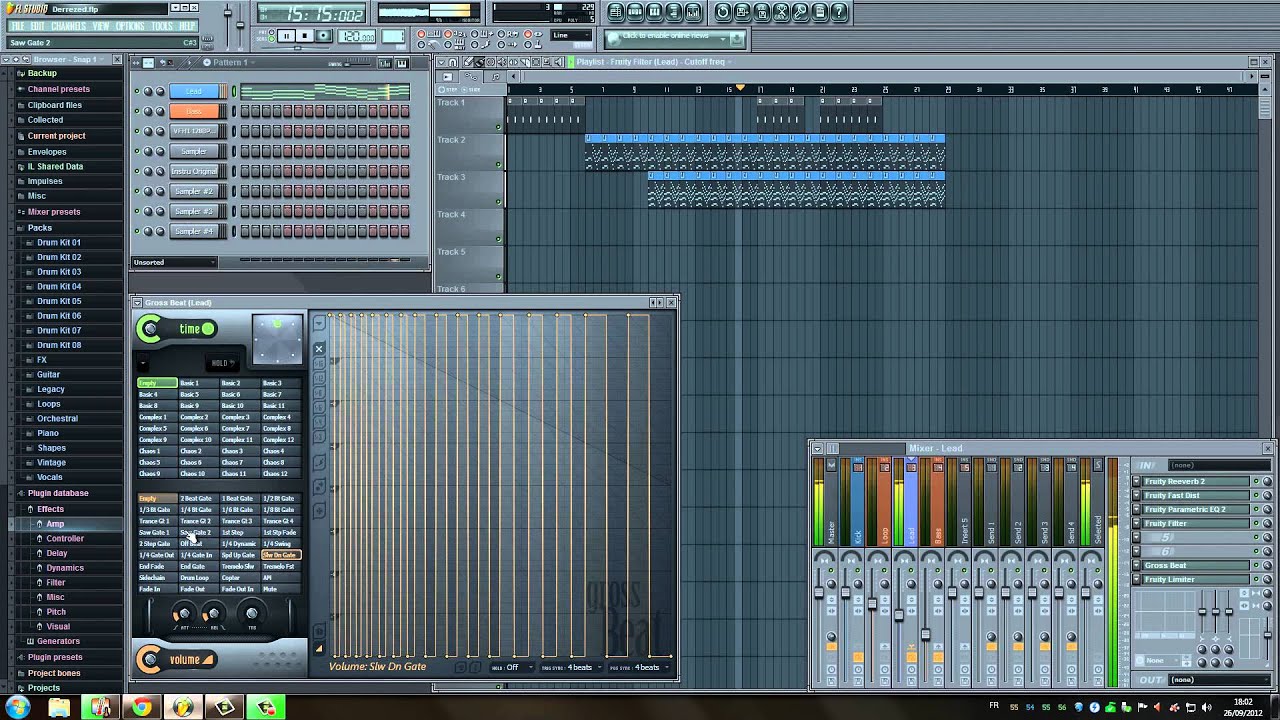Open the Fruity Reeverb 2 slot dropdown arrow

[1137, 482]
